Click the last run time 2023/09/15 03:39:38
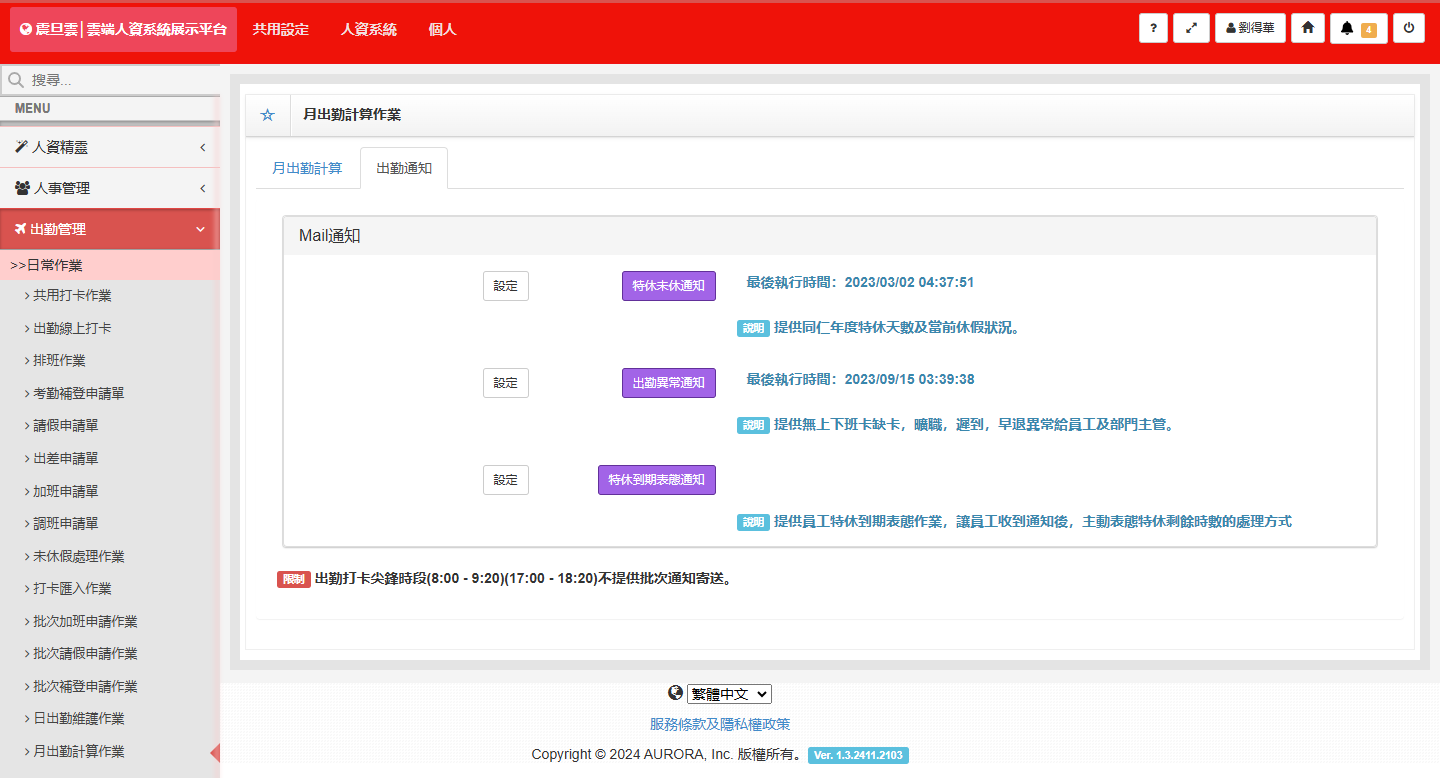 (909, 380)
